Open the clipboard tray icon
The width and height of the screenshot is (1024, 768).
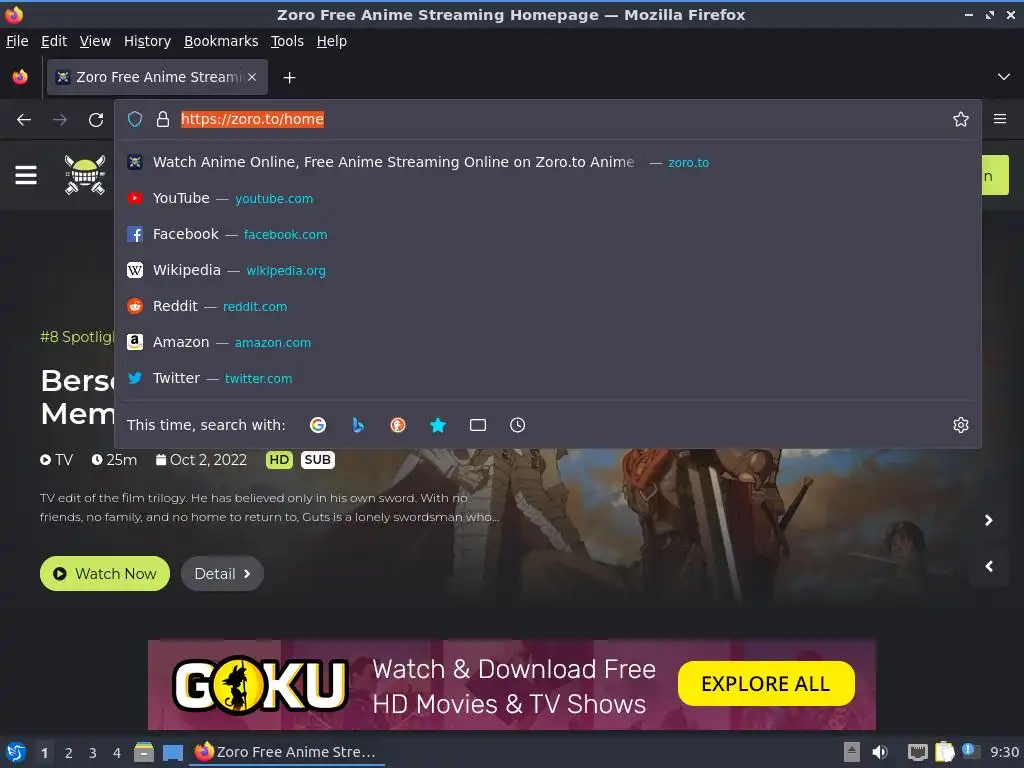(945, 752)
